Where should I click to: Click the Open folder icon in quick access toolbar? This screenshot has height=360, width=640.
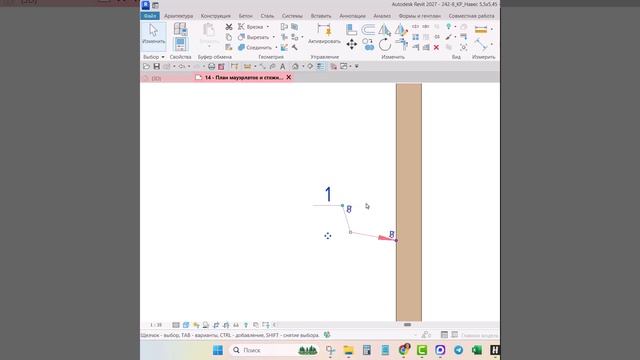coord(146,66)
